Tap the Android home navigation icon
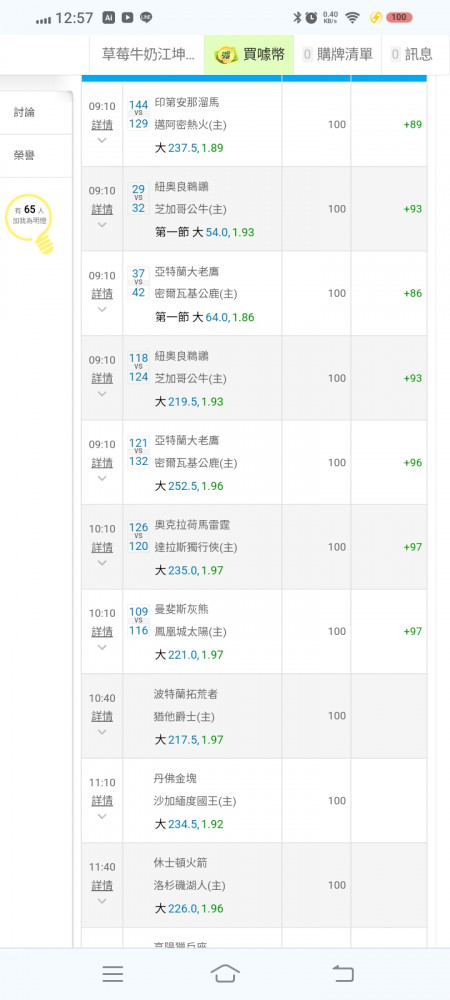This screenshot has width=450, height=1000. pos(225,973)
